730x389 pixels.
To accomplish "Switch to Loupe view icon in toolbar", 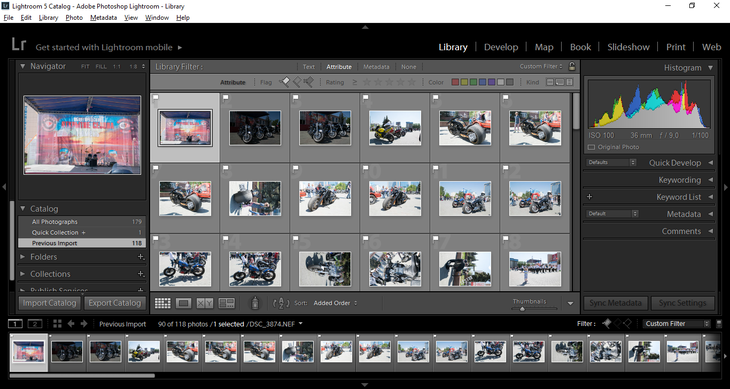I will click(183, 303).
